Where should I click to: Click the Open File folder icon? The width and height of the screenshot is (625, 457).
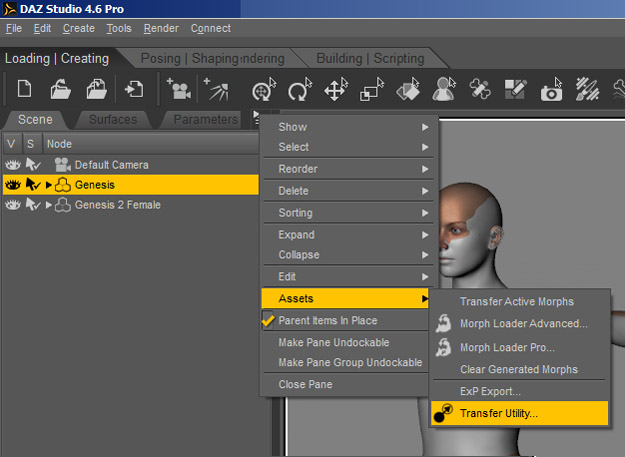coord(61,88)
